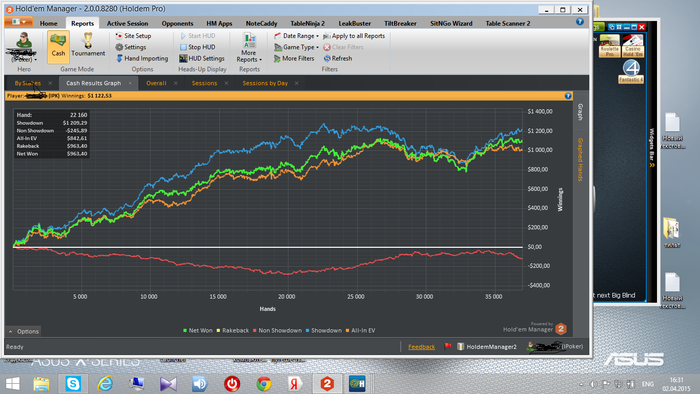Launch Internet Explorer from the taskbar

(105, 384)
